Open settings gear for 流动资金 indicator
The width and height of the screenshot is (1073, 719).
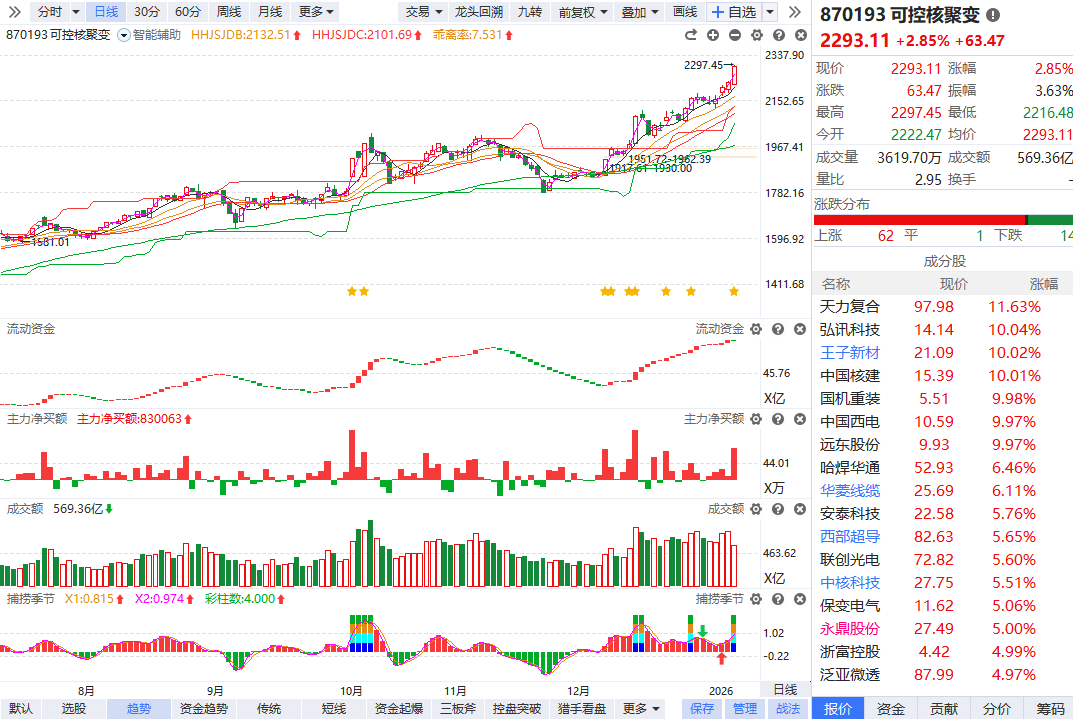(x=755, y=329)
